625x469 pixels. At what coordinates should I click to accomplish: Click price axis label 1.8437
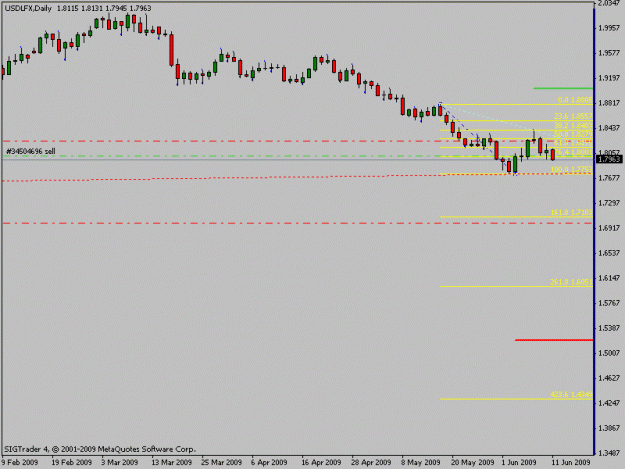point(610,128)
